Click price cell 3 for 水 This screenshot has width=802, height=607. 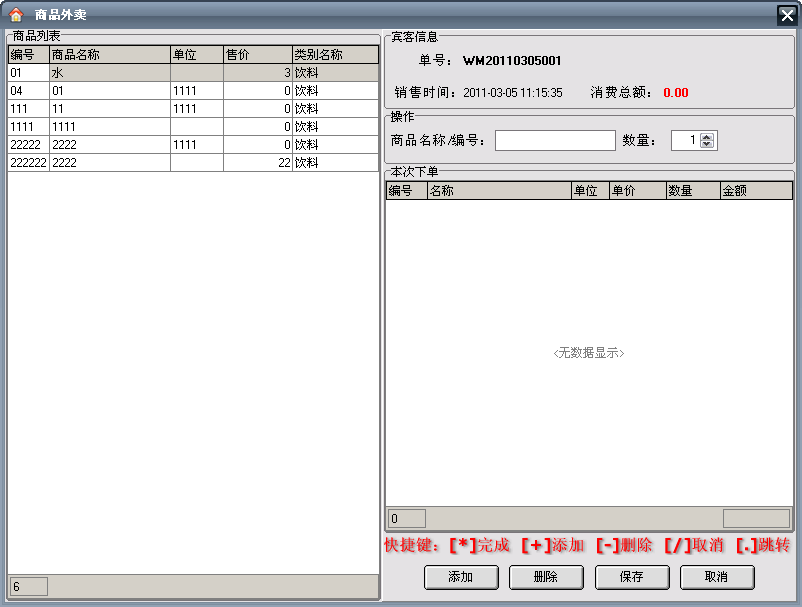pyautogui.click(x=258, y=73)
